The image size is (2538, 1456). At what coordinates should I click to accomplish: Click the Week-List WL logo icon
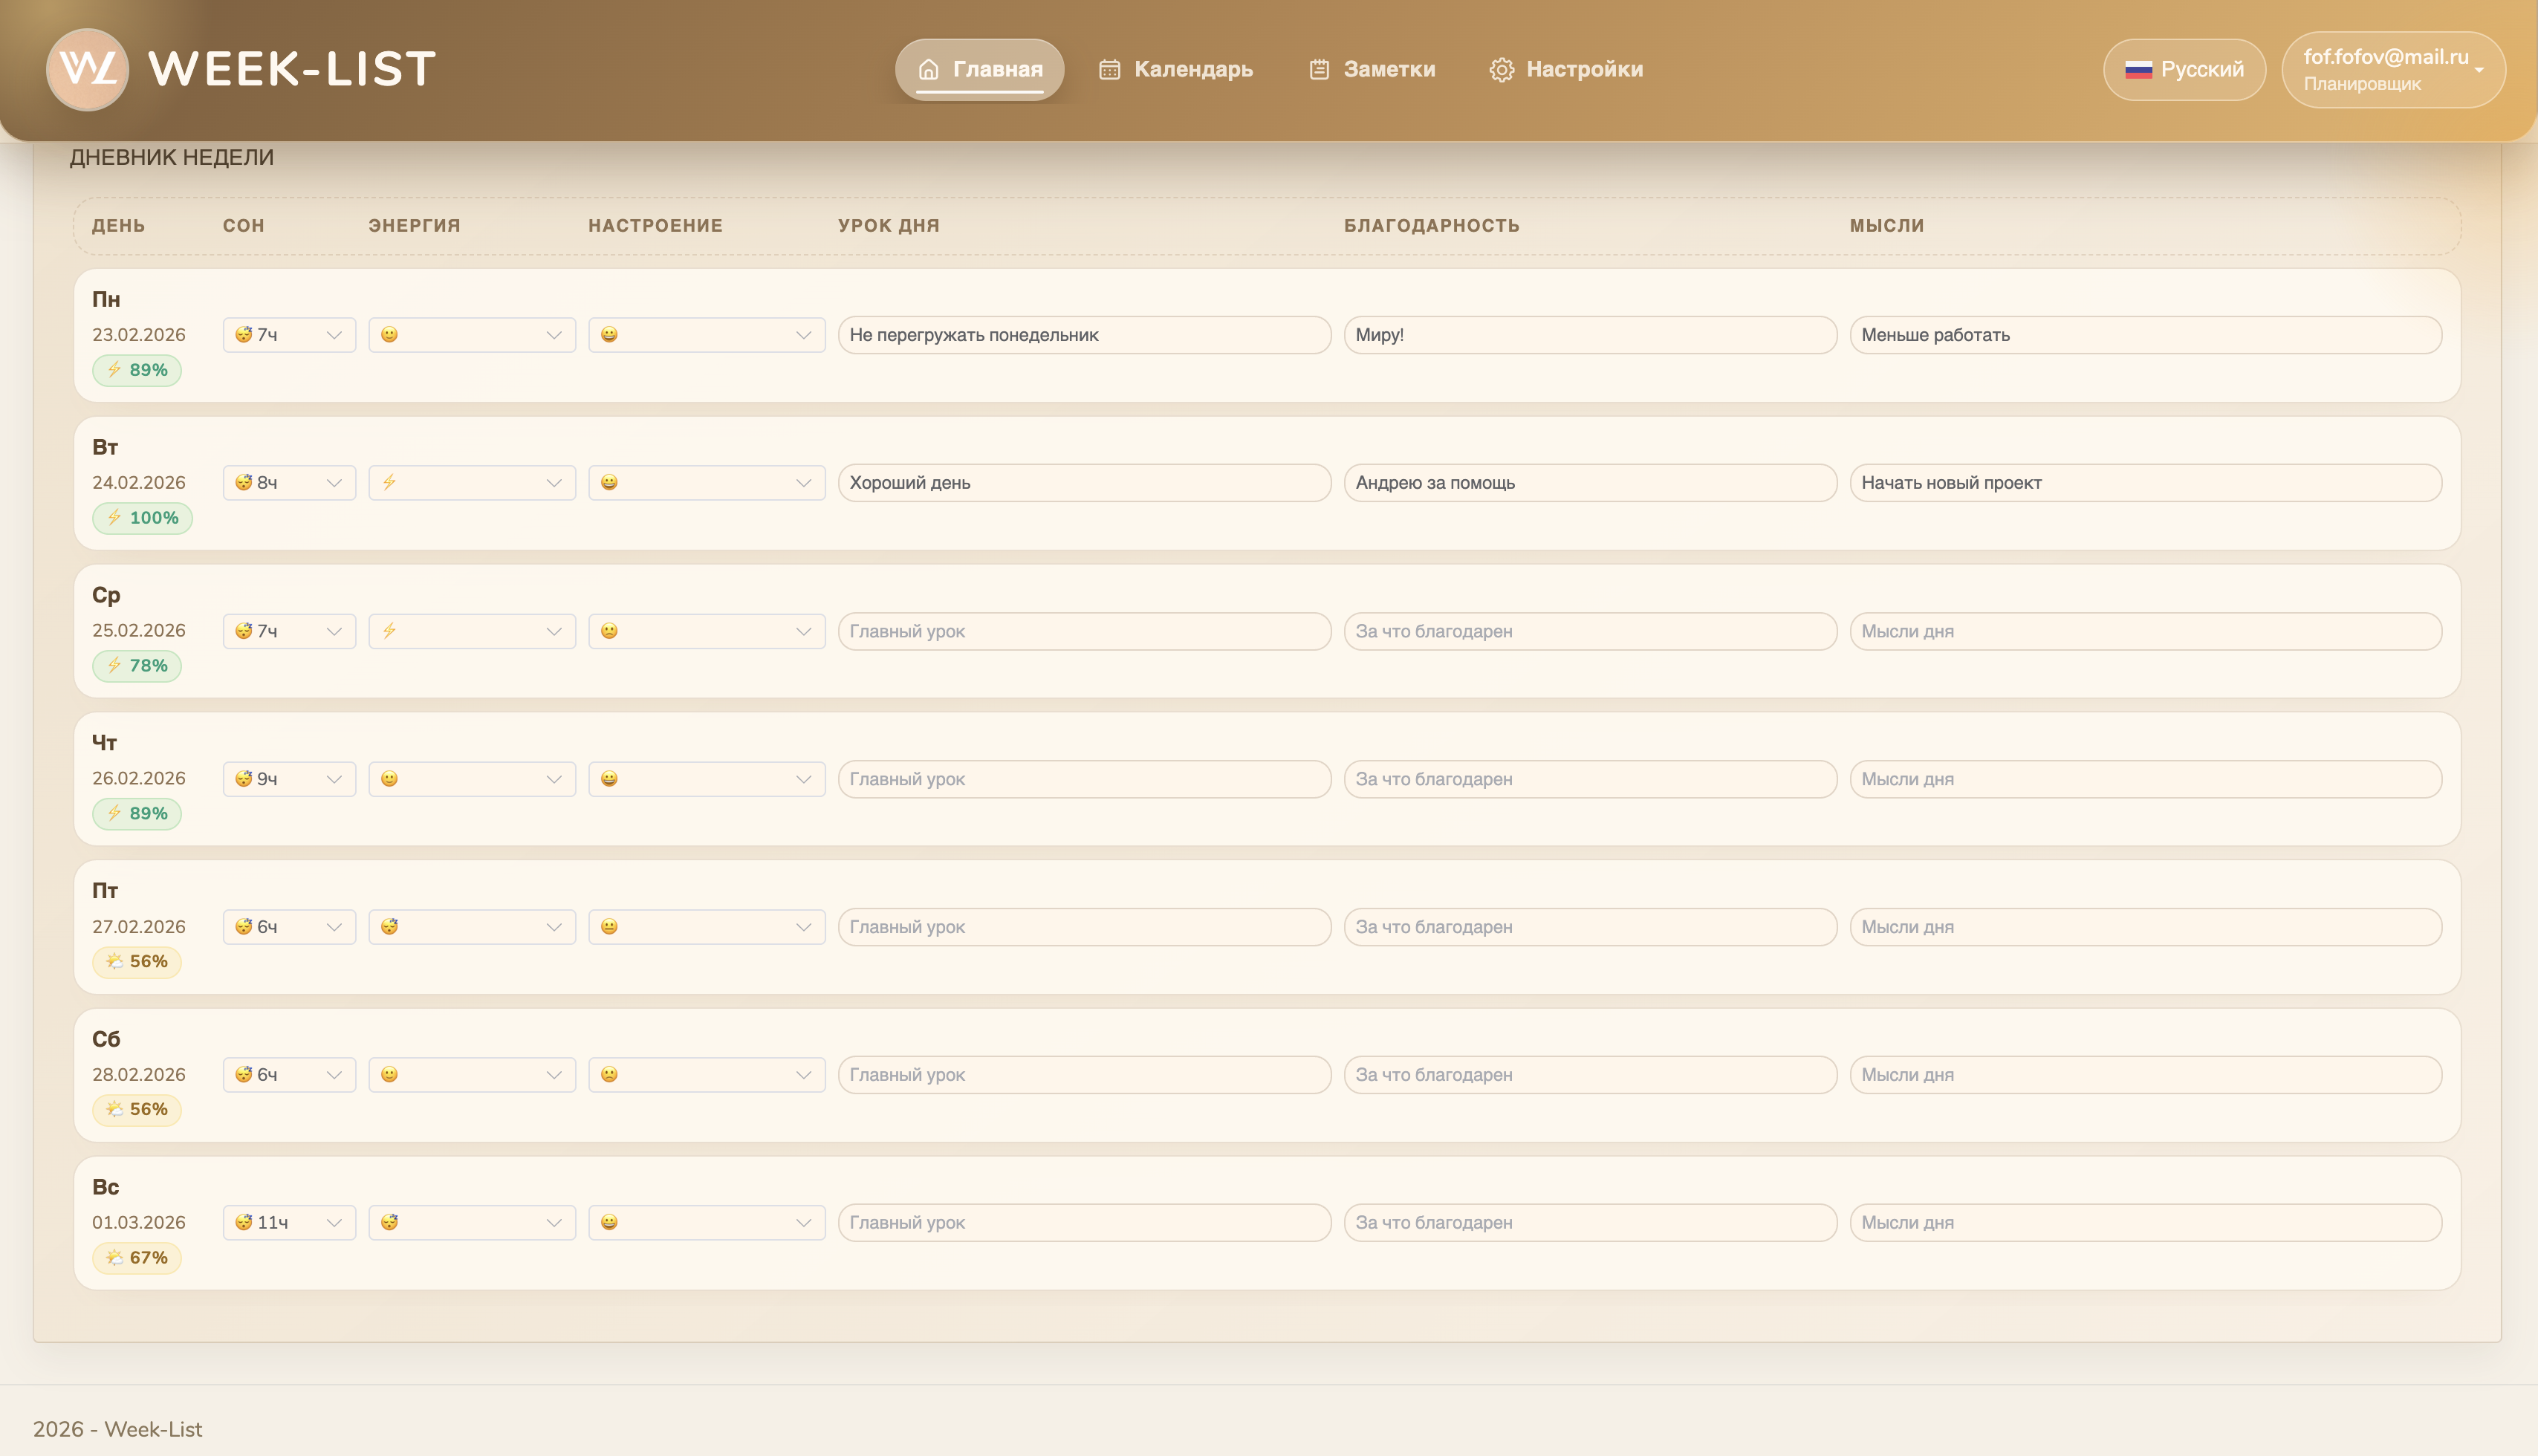coord(87,69)
